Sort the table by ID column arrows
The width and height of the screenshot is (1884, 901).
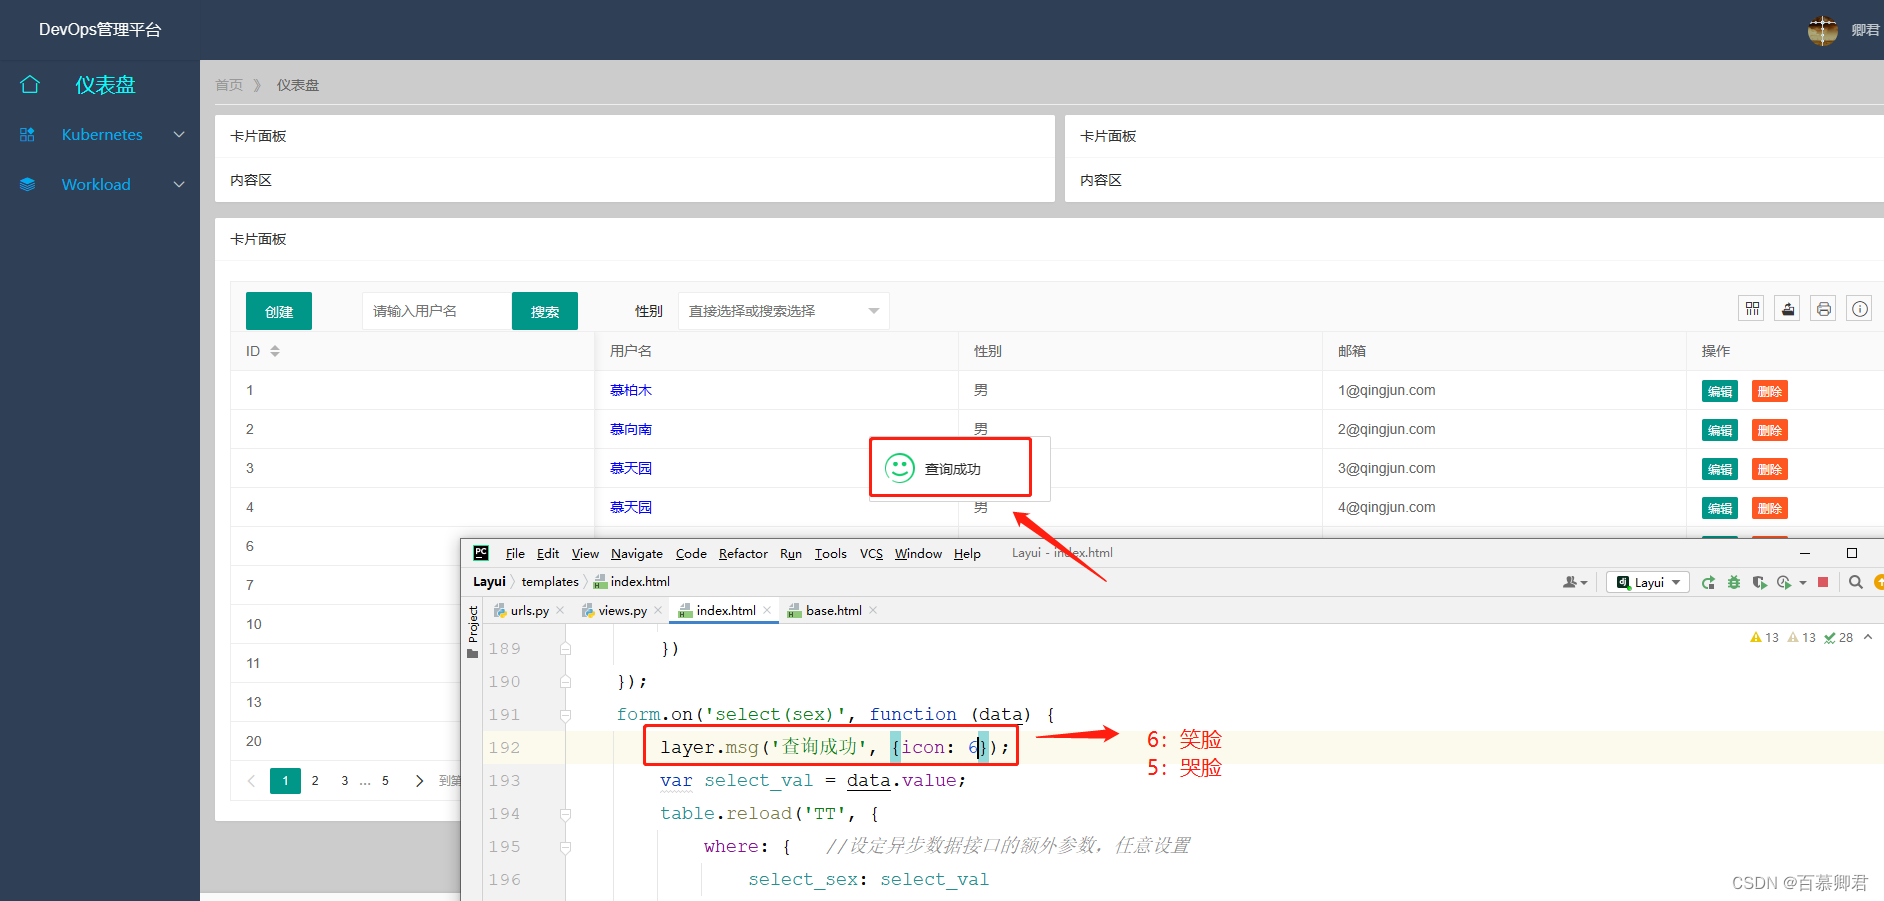pyautogui.click(x=275, y=351)
